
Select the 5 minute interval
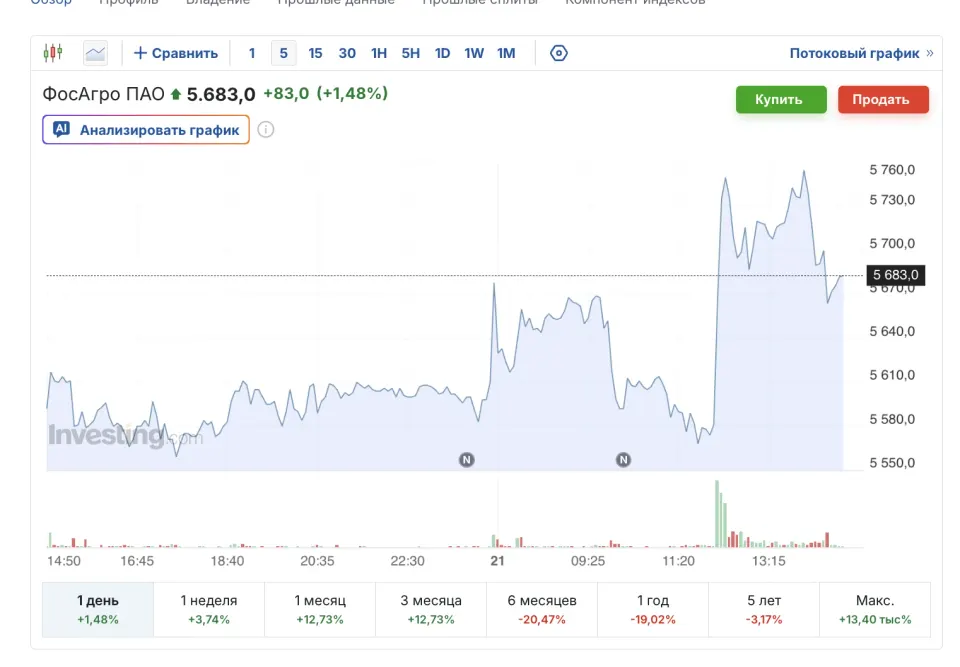point(283,53)
